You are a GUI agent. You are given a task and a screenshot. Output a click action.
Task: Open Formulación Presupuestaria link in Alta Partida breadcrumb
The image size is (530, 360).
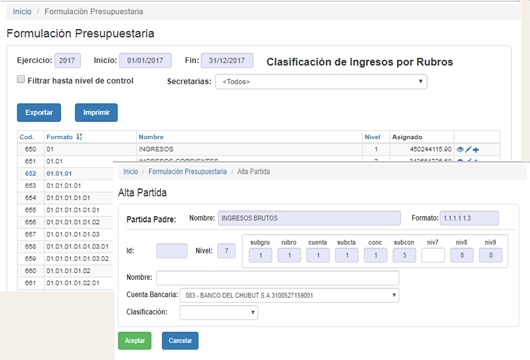pyautogui.click(x=188, y=171)
